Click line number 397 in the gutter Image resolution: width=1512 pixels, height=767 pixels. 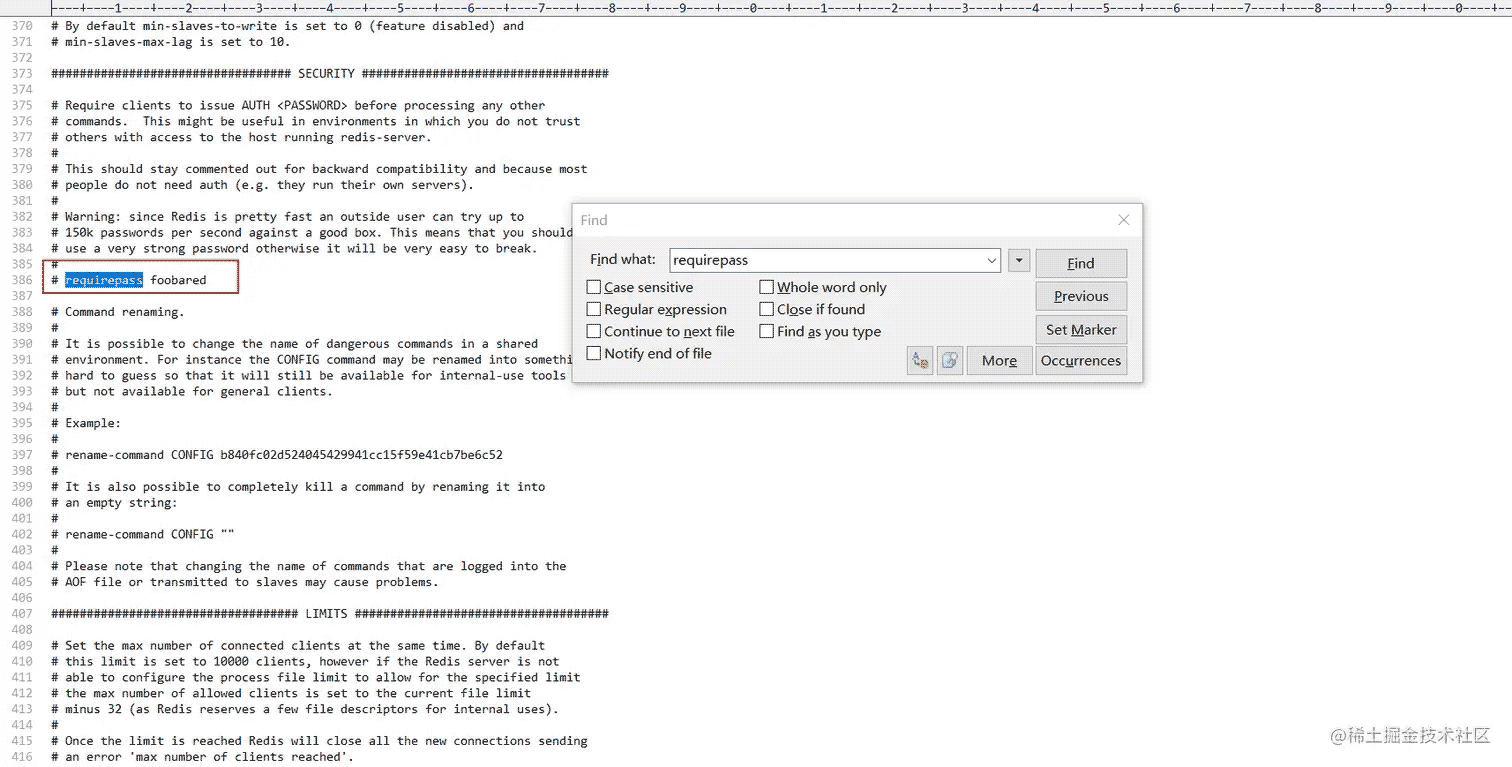[x=22, y=455]
